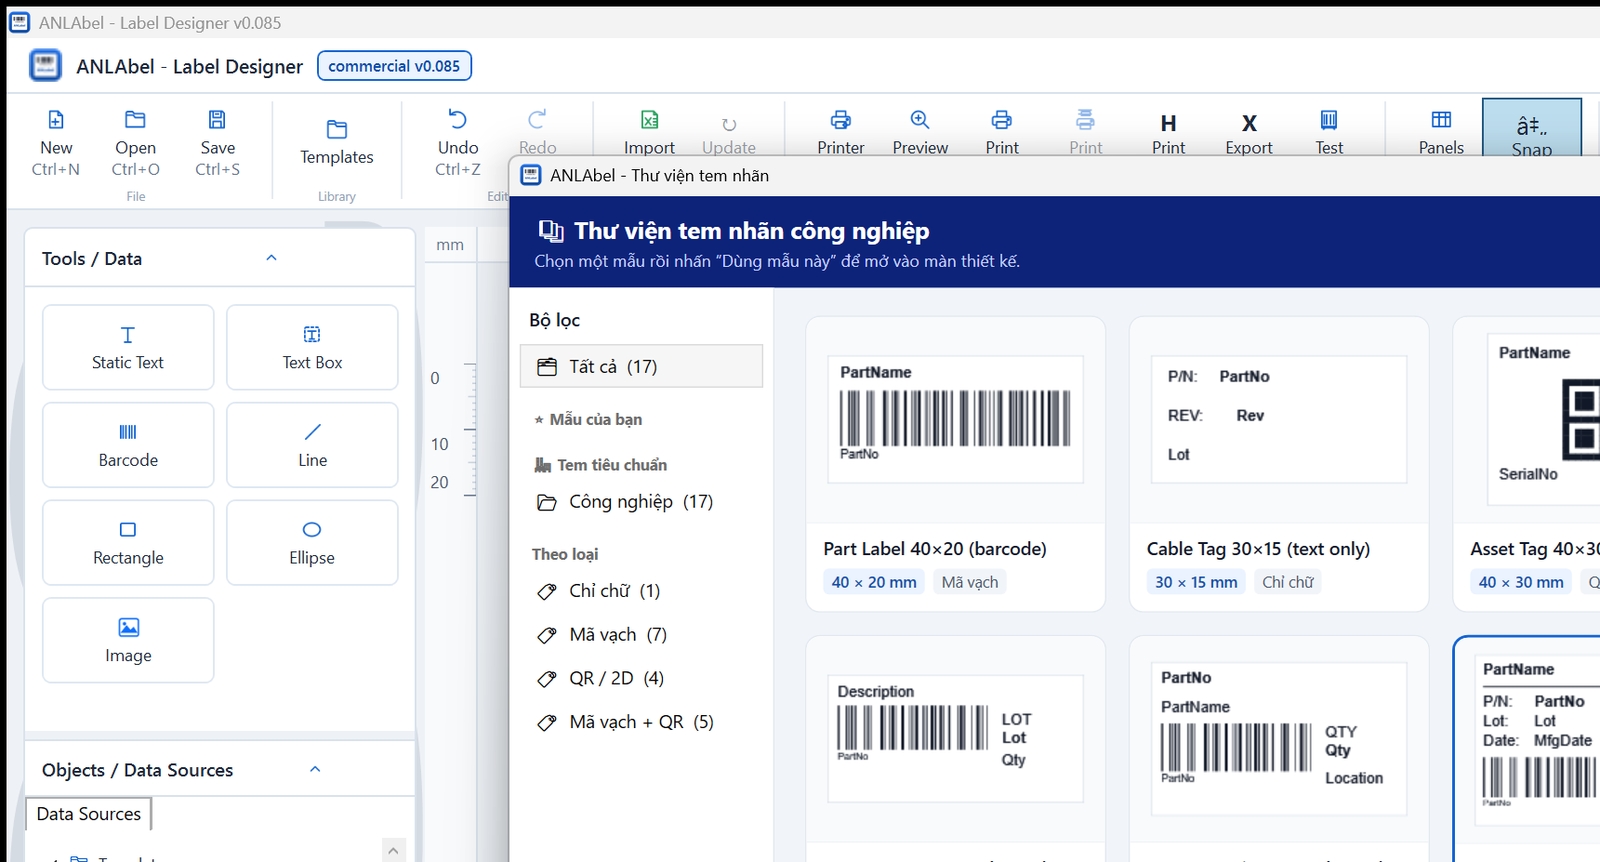The width and height of the screenshot is (1600, 862).
Task: Open the Templates library
Action: 336,142
